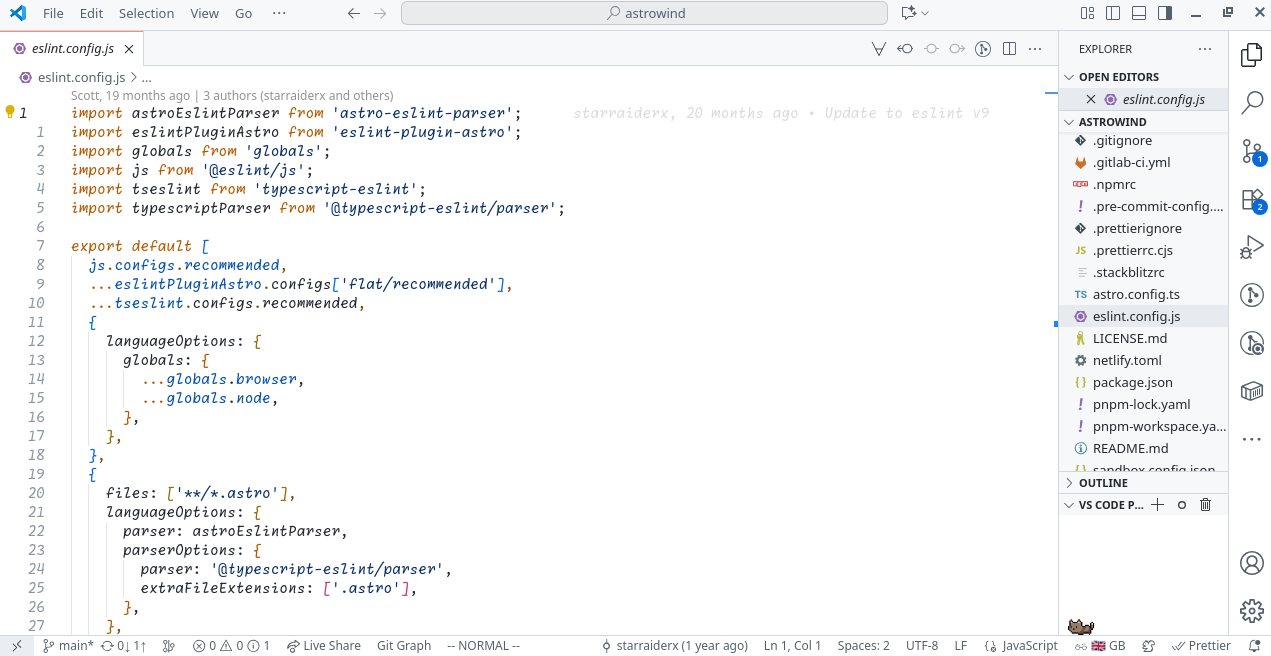Screen dimensions: 1271x656
Task: Click the branch-like icon before the error counts
Action: tap(168, 646)
